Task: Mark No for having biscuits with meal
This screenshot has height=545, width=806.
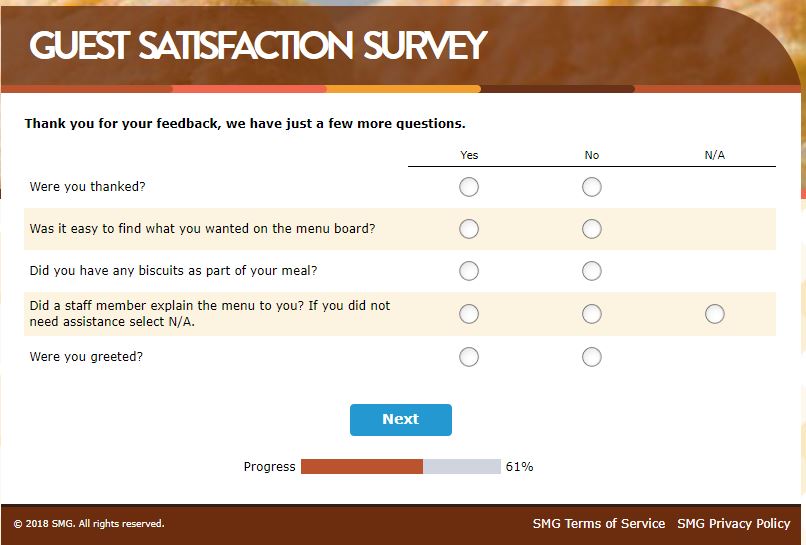Action: (x=592, y=271)
